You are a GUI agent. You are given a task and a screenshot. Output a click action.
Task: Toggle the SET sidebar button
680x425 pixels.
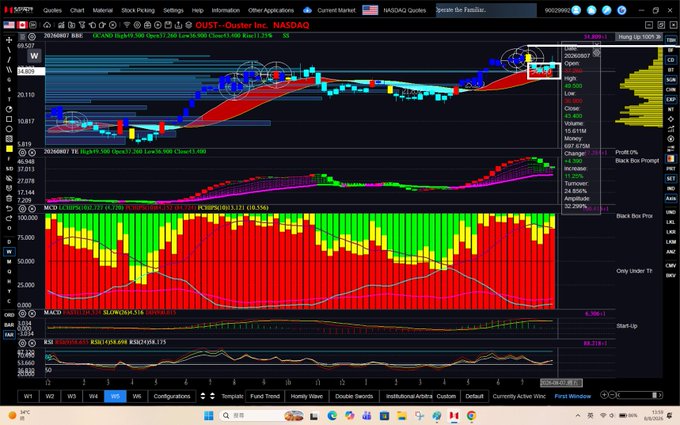point(670,178)
